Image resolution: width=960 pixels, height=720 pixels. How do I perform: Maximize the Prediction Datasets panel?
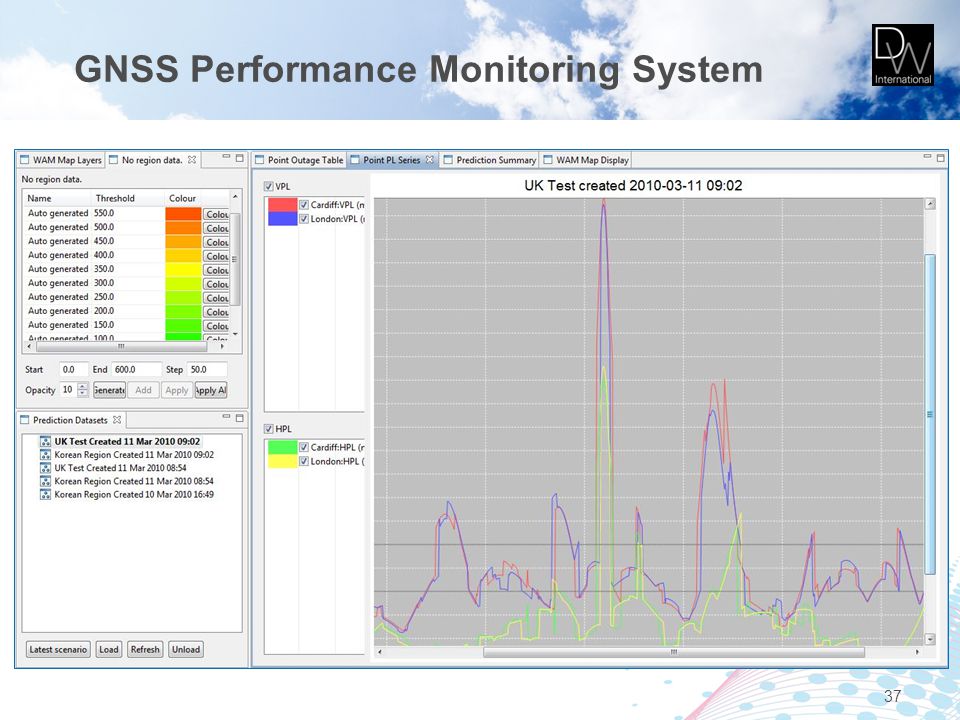[x=239, y=418]
